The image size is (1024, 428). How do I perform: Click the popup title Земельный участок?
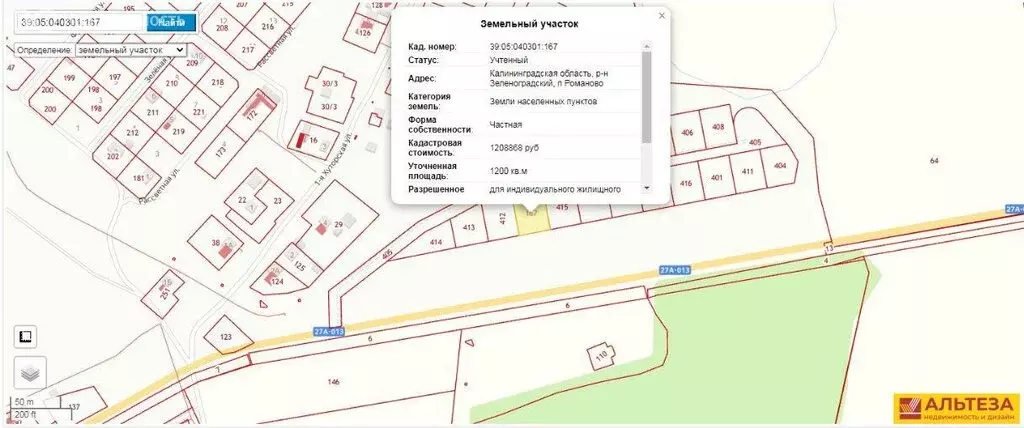click(x=529, y=24)
